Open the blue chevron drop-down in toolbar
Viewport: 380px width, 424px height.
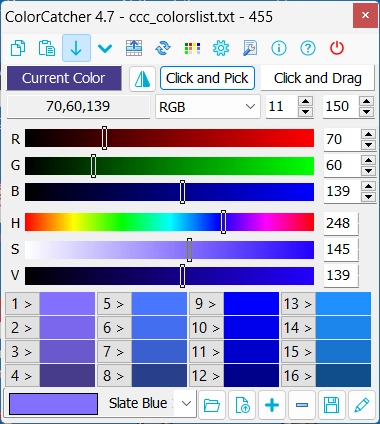(x=105, y=49)
